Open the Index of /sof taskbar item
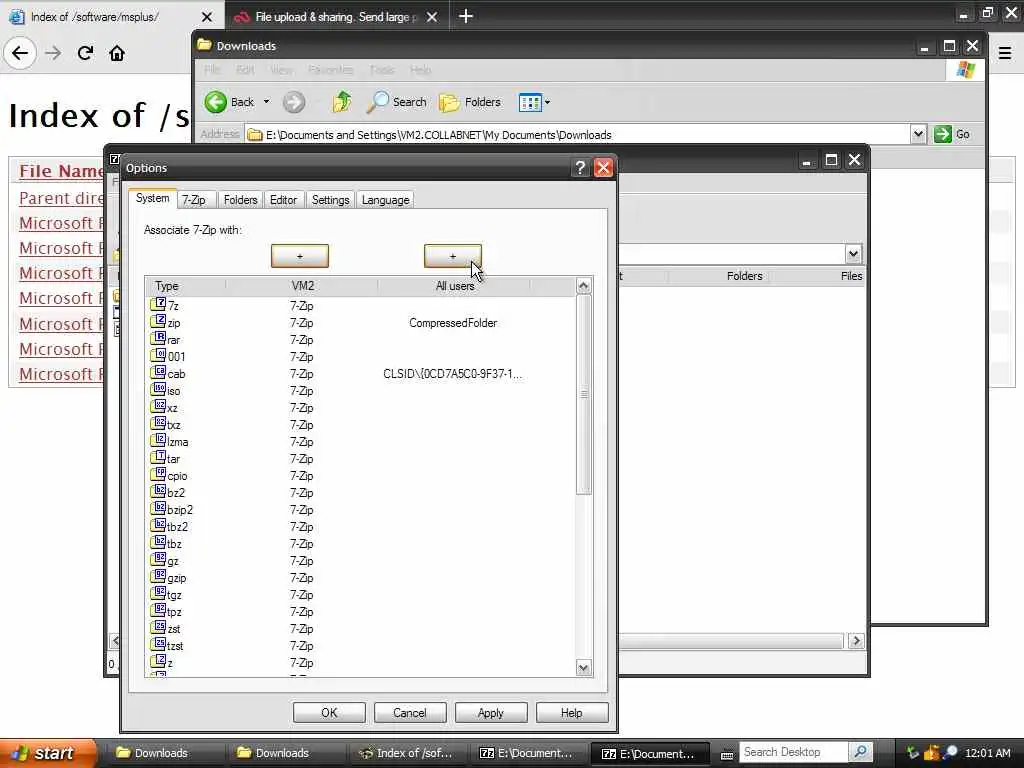Image resolution: width=1024 pixels, height=768 pixels. [406, 753]
